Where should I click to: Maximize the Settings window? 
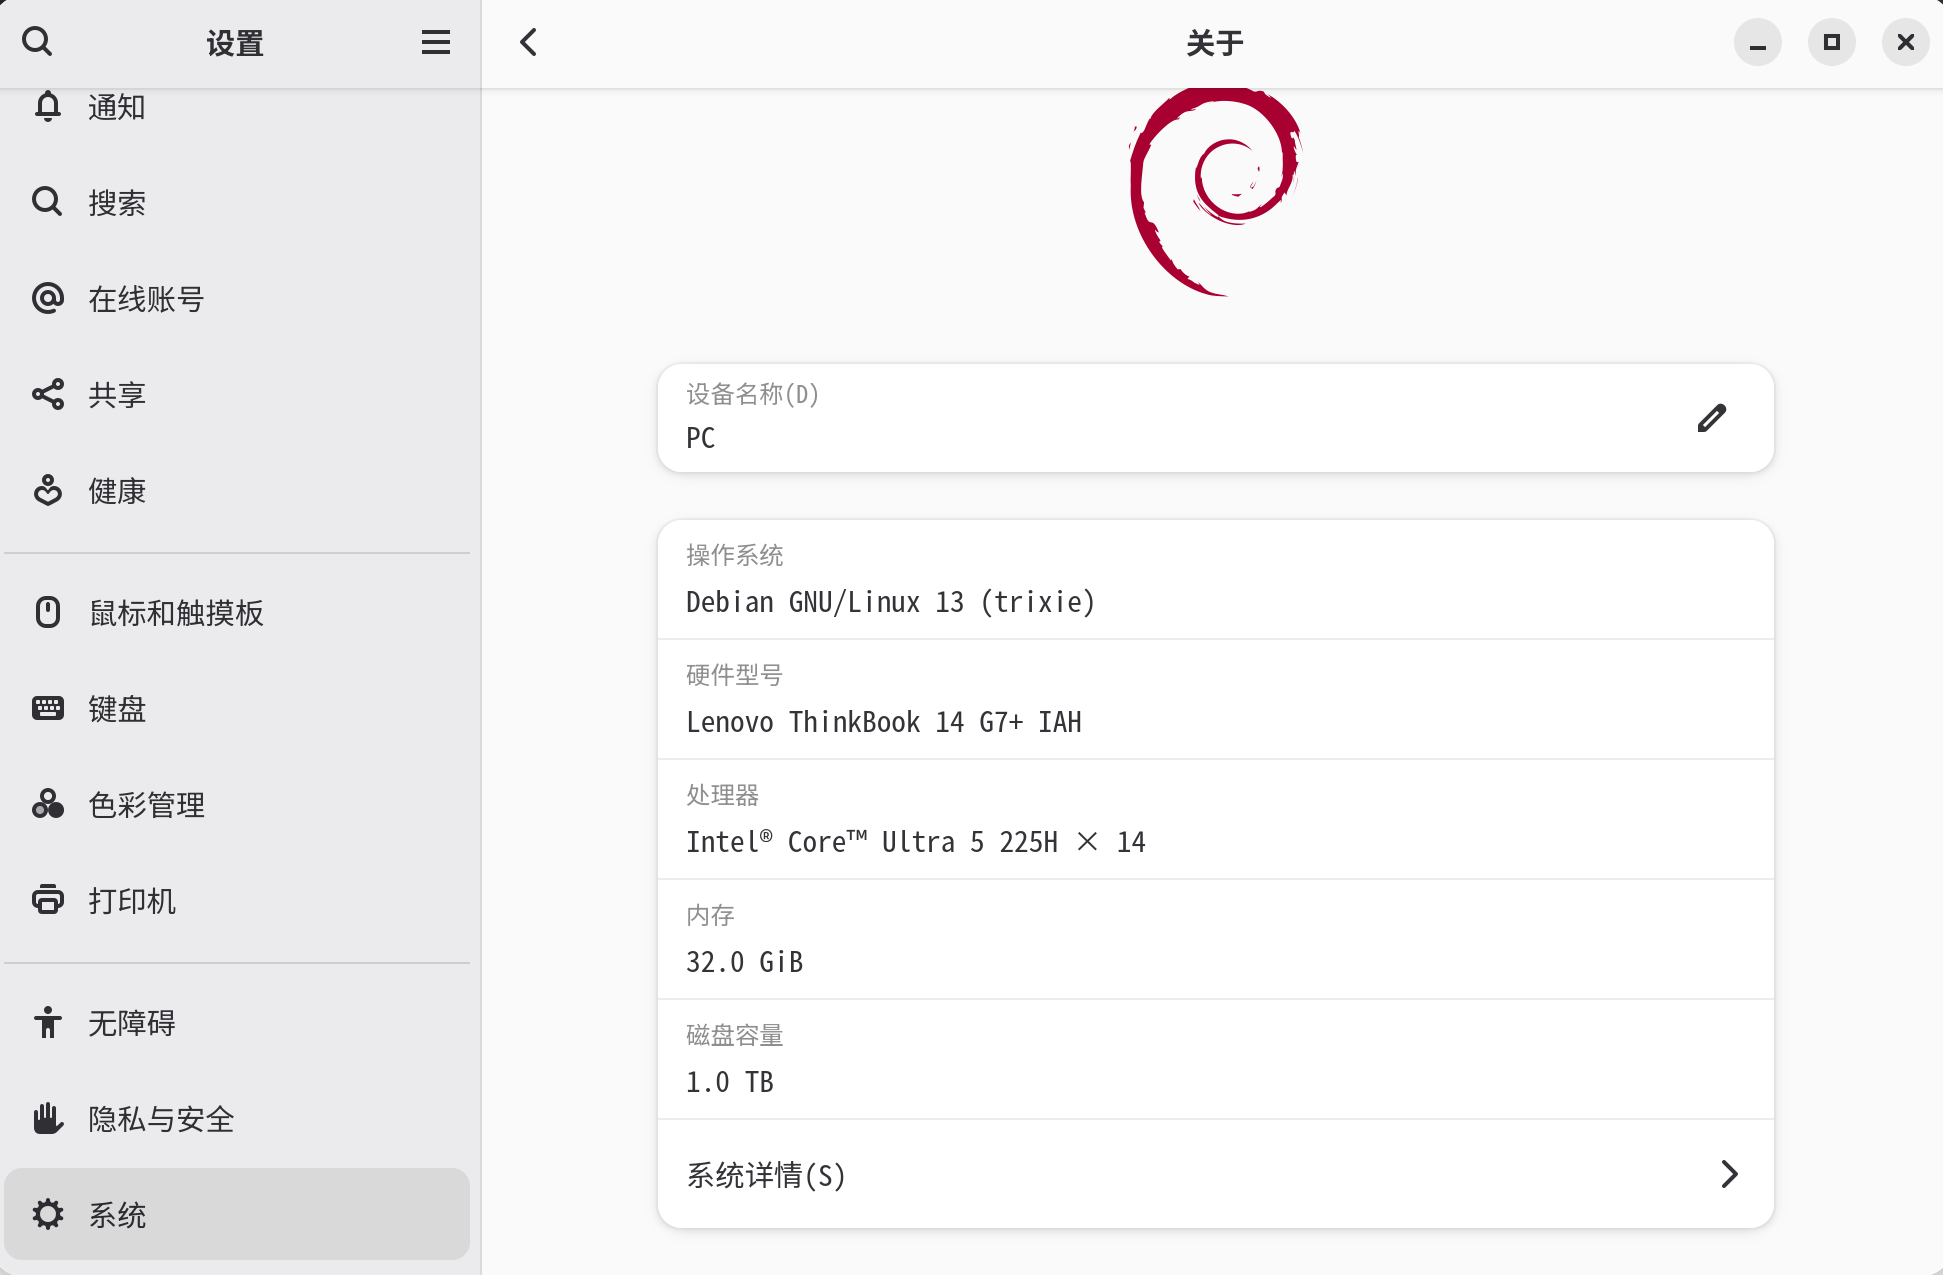click(x=1831, y=42)
